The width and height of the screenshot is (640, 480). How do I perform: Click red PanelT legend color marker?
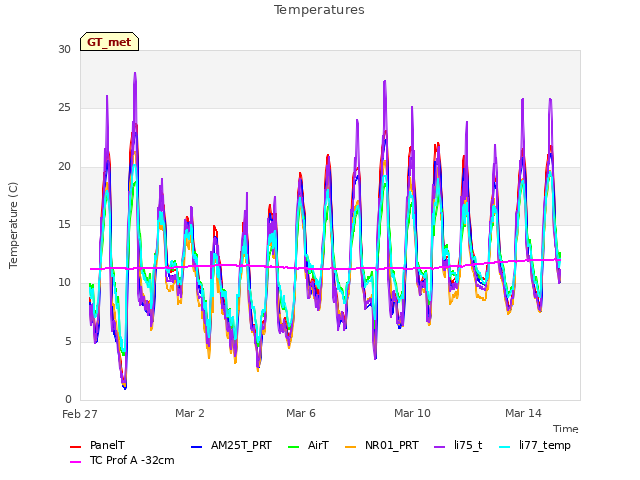(x=76, y=447)
